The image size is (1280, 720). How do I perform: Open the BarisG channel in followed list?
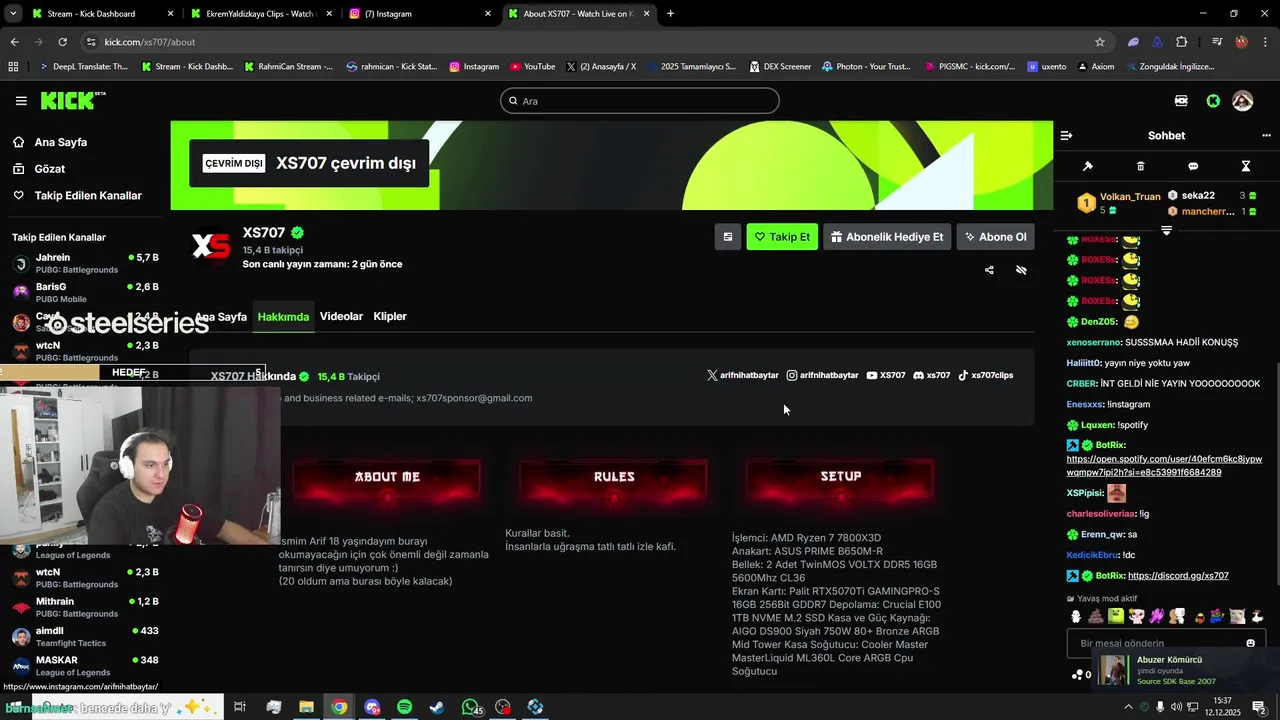coord(85,293)
